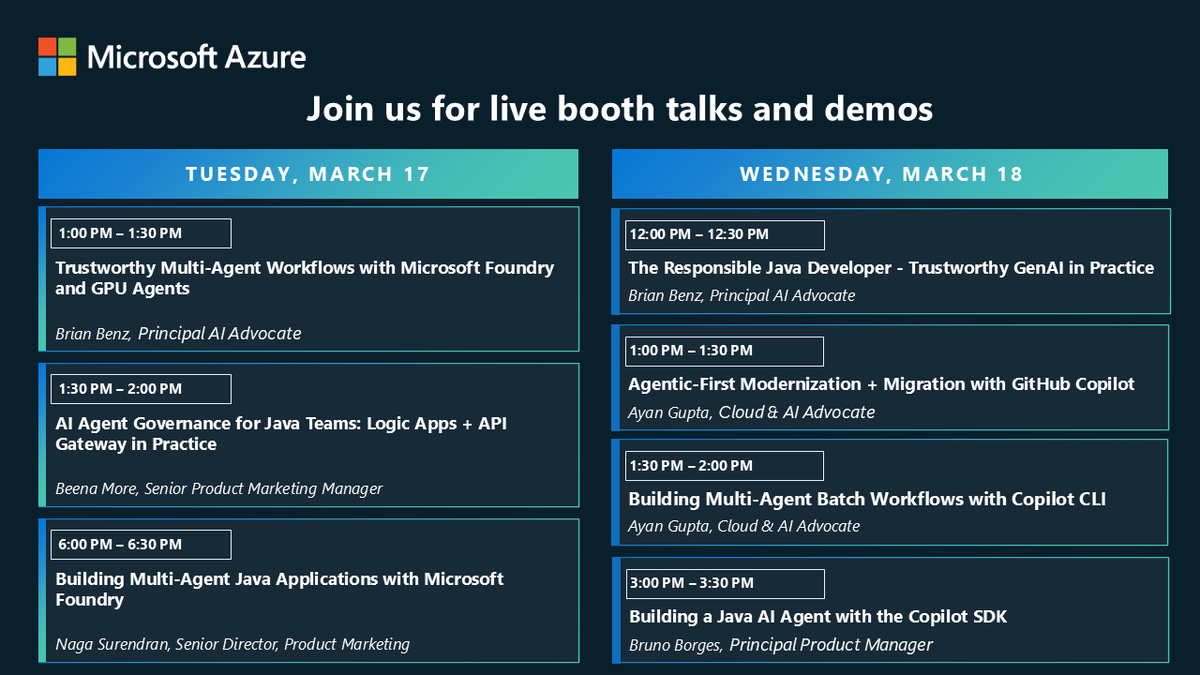Select the Agentic-First Modernization + Migration talk
The height and width of the screenshot is (675, 1200).
881,383
